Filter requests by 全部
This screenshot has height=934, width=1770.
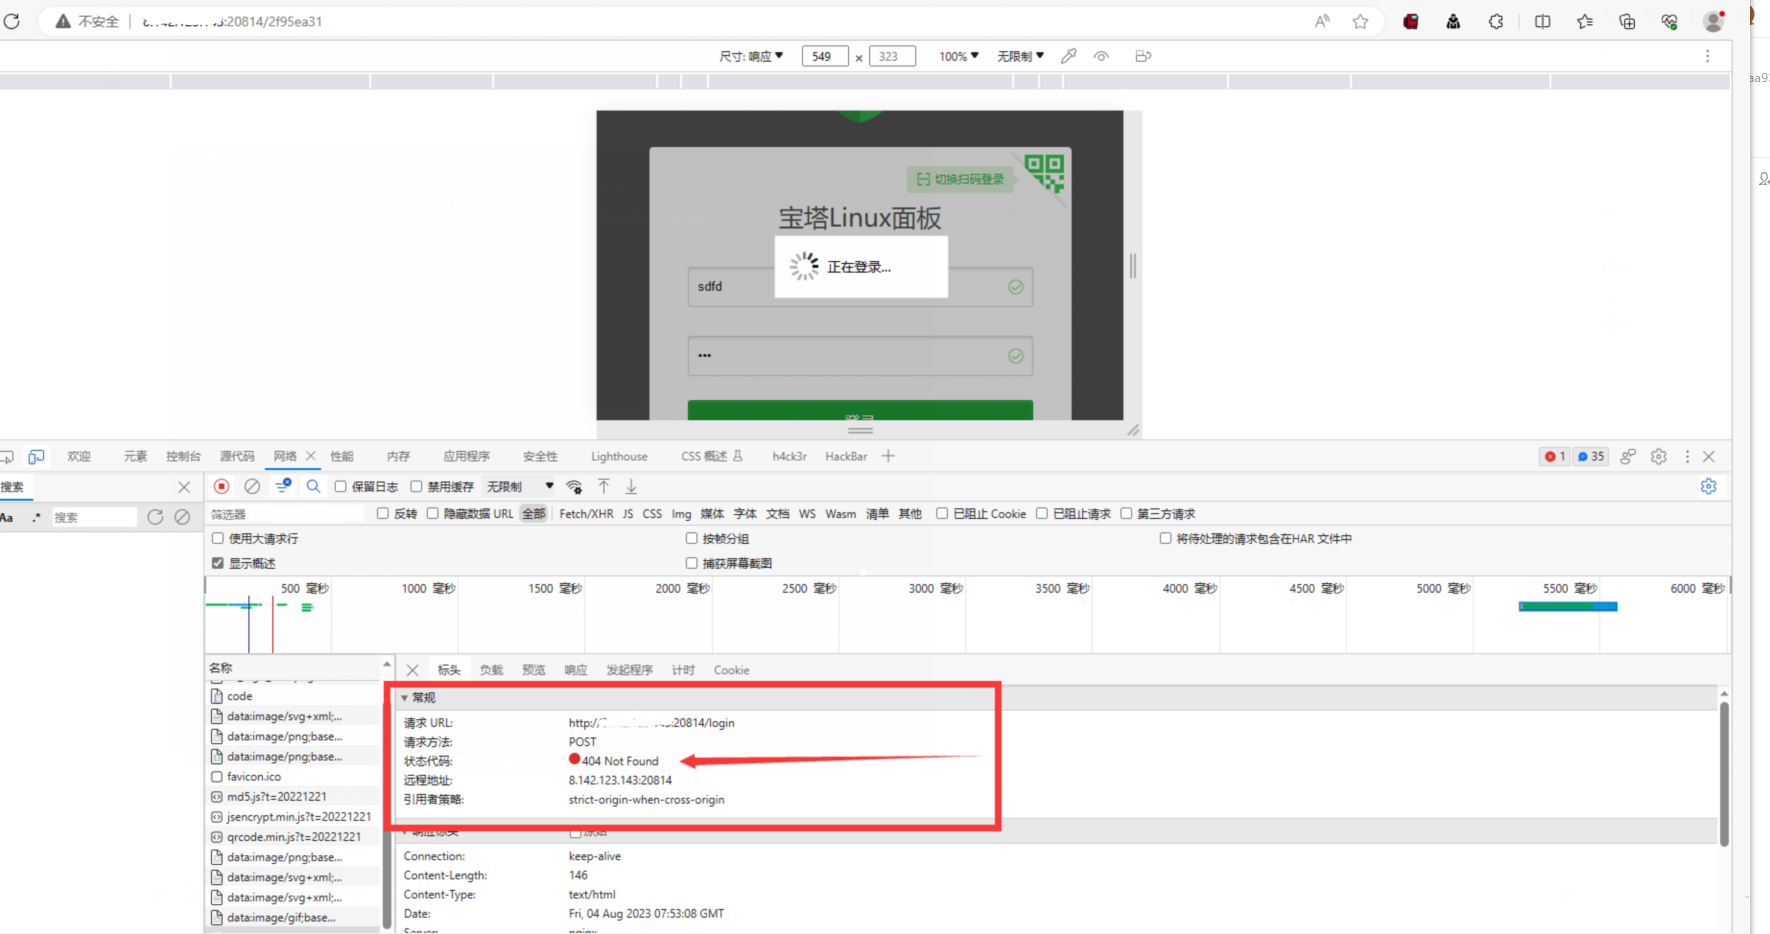(534, 513)
